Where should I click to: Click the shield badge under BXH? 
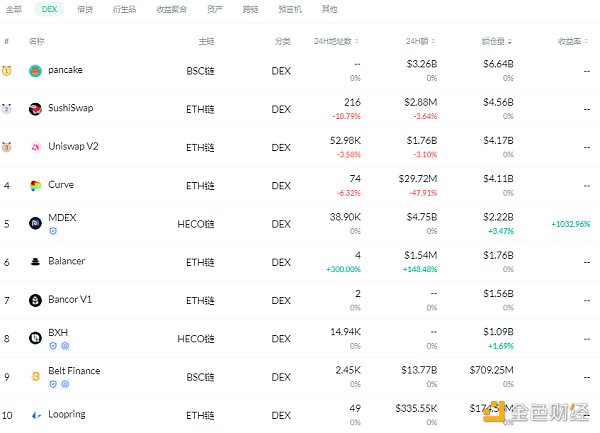coord(53,346)
